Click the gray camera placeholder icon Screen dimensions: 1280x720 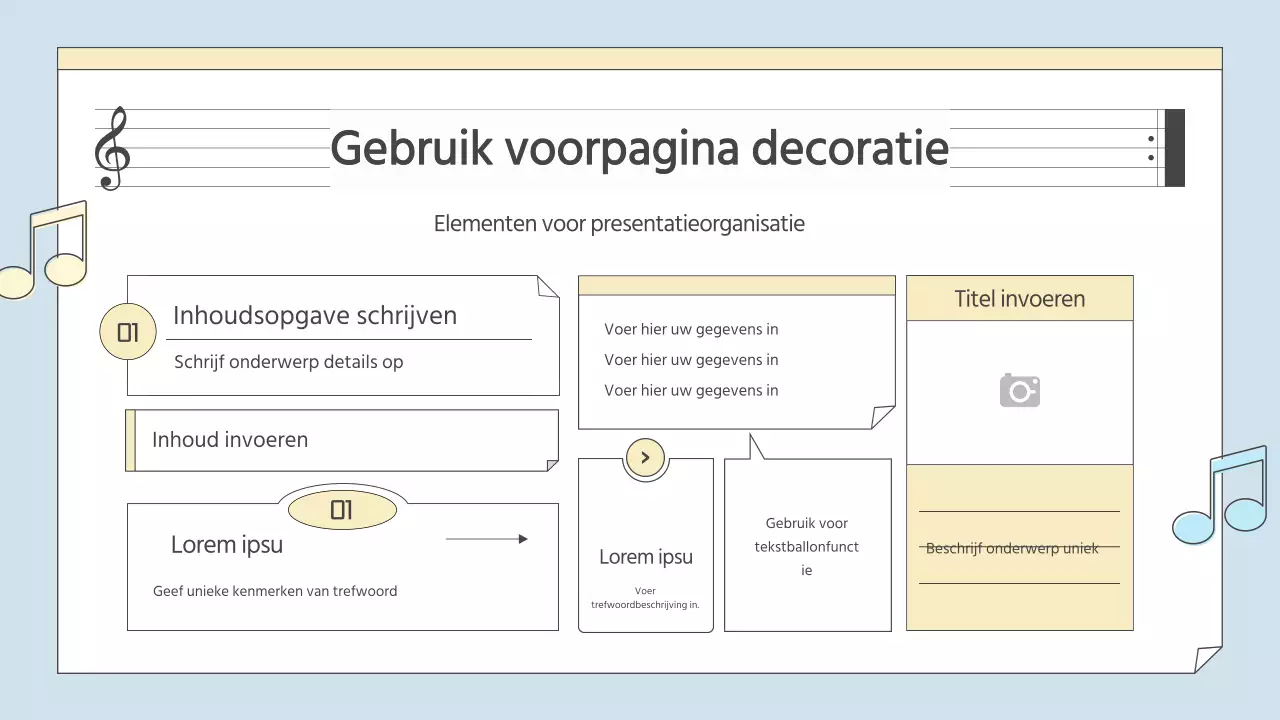(1019, 390)
